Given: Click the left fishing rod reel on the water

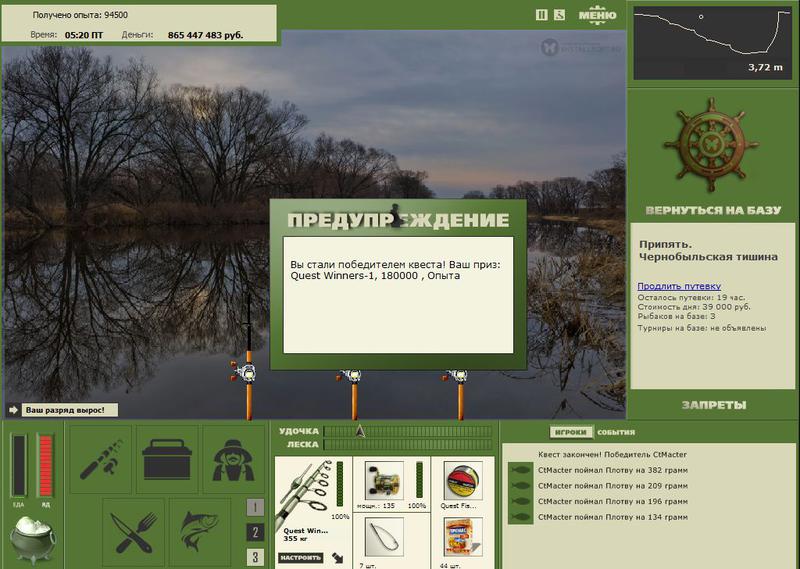Looking at the screenshot, I should pyautogui.click(x=243, y=372).
